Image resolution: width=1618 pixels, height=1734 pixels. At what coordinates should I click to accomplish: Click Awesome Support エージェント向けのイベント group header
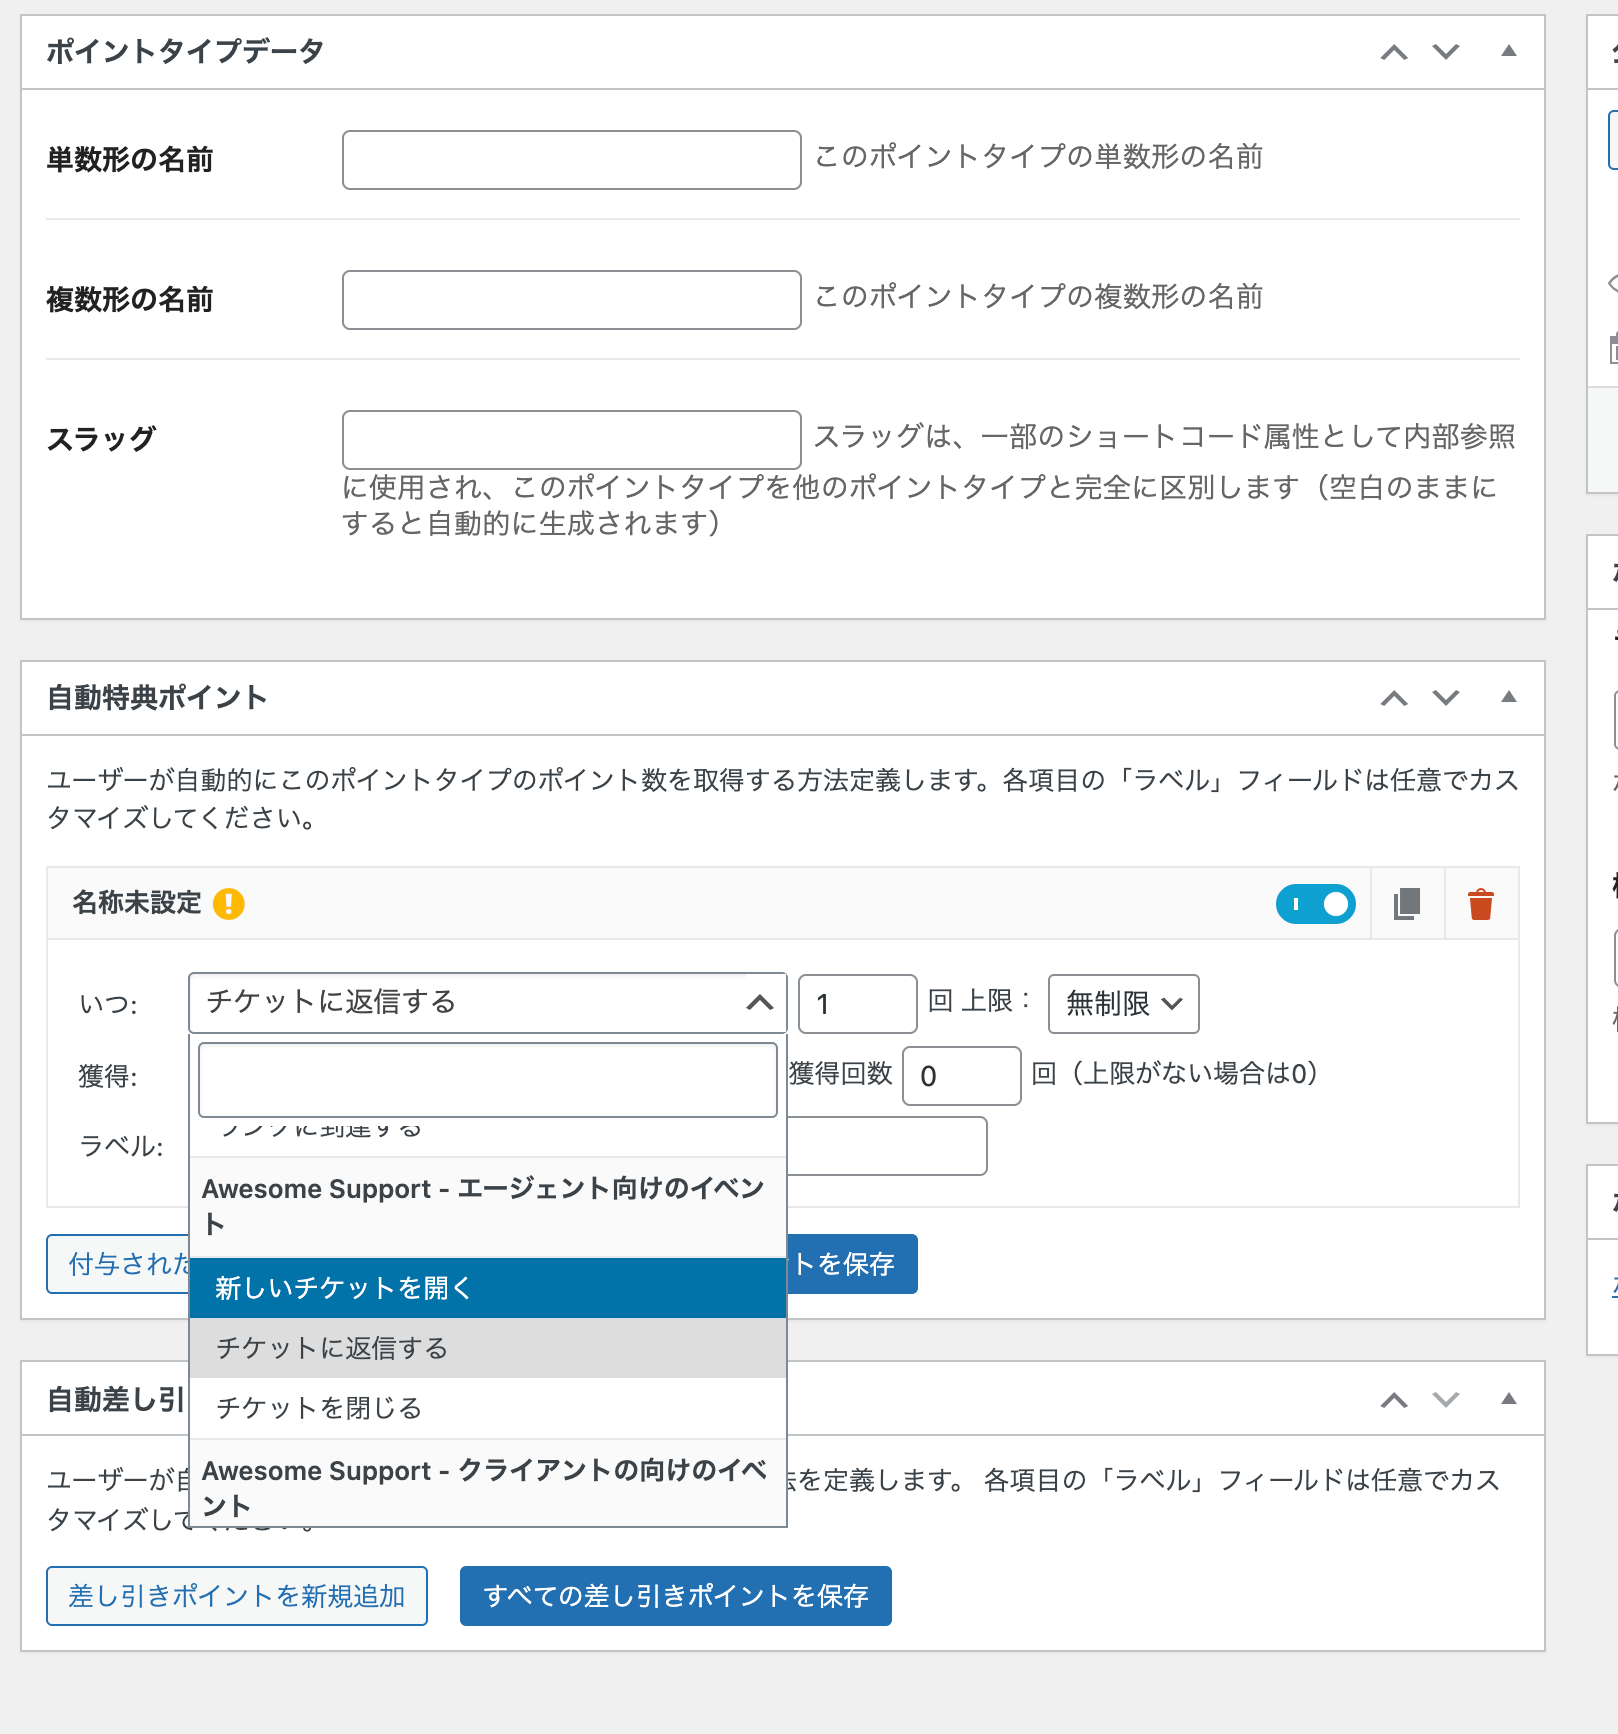488,1206
